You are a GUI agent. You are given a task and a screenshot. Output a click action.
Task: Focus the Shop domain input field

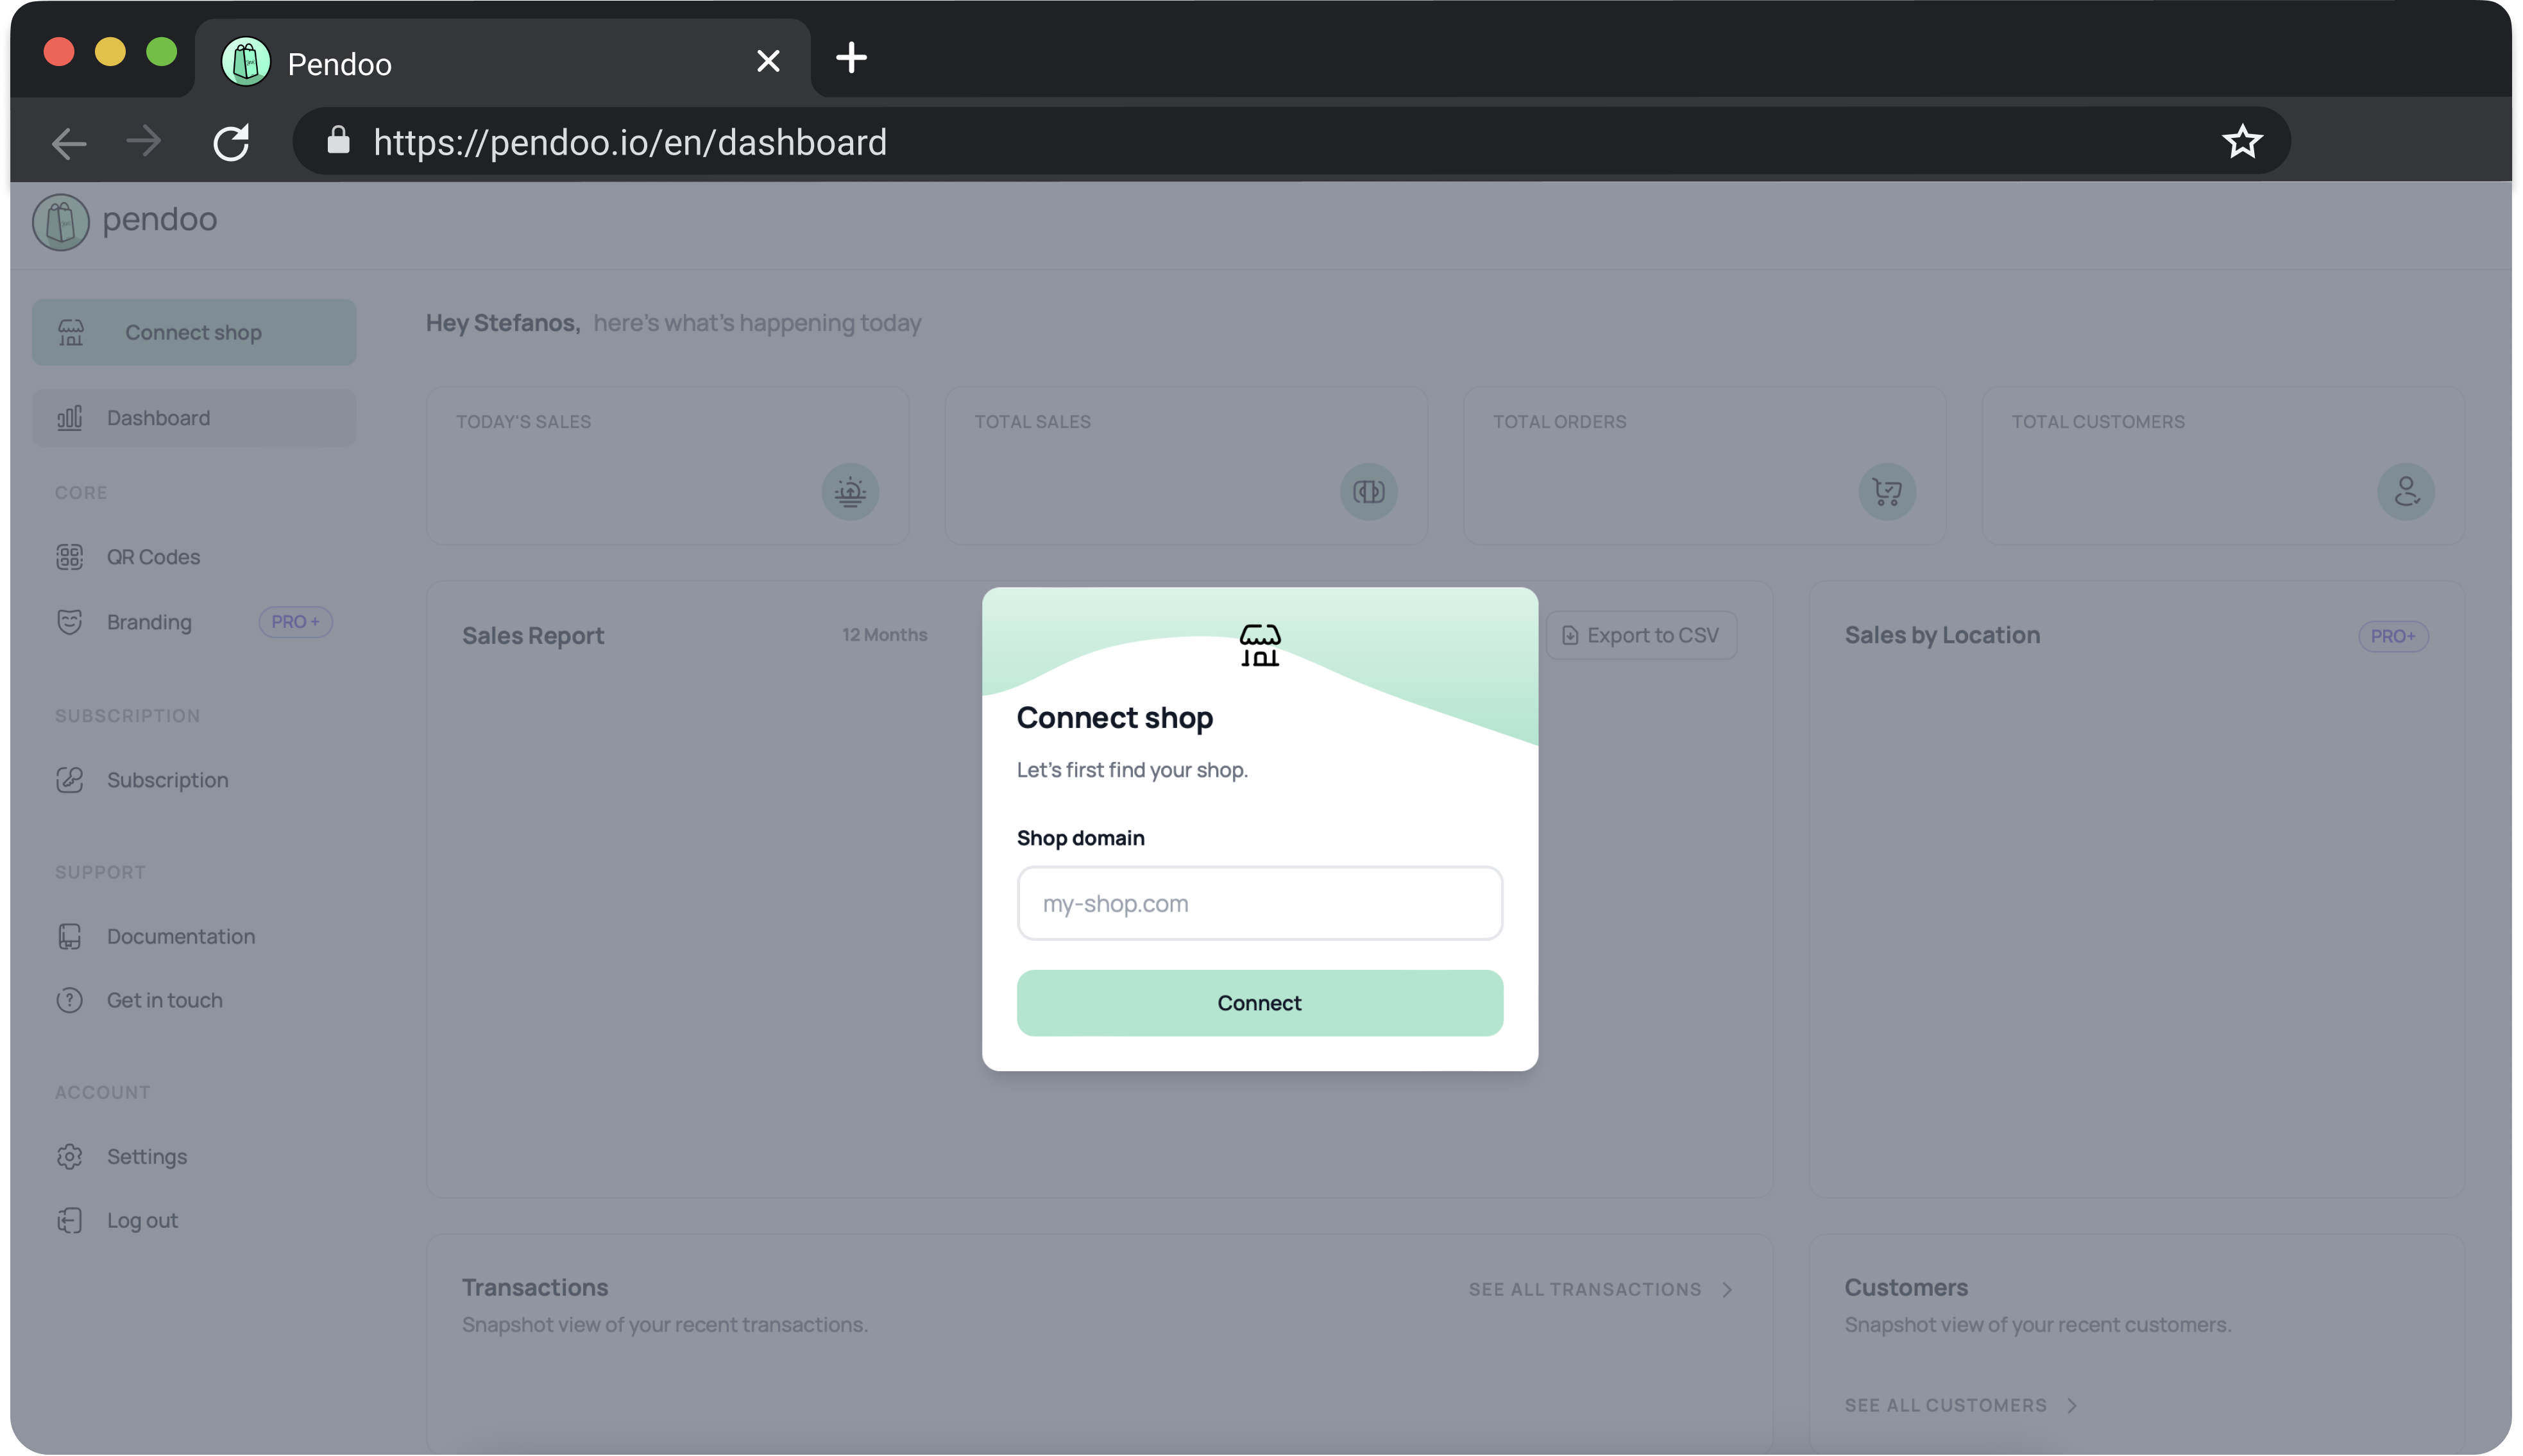(1260, 903)
